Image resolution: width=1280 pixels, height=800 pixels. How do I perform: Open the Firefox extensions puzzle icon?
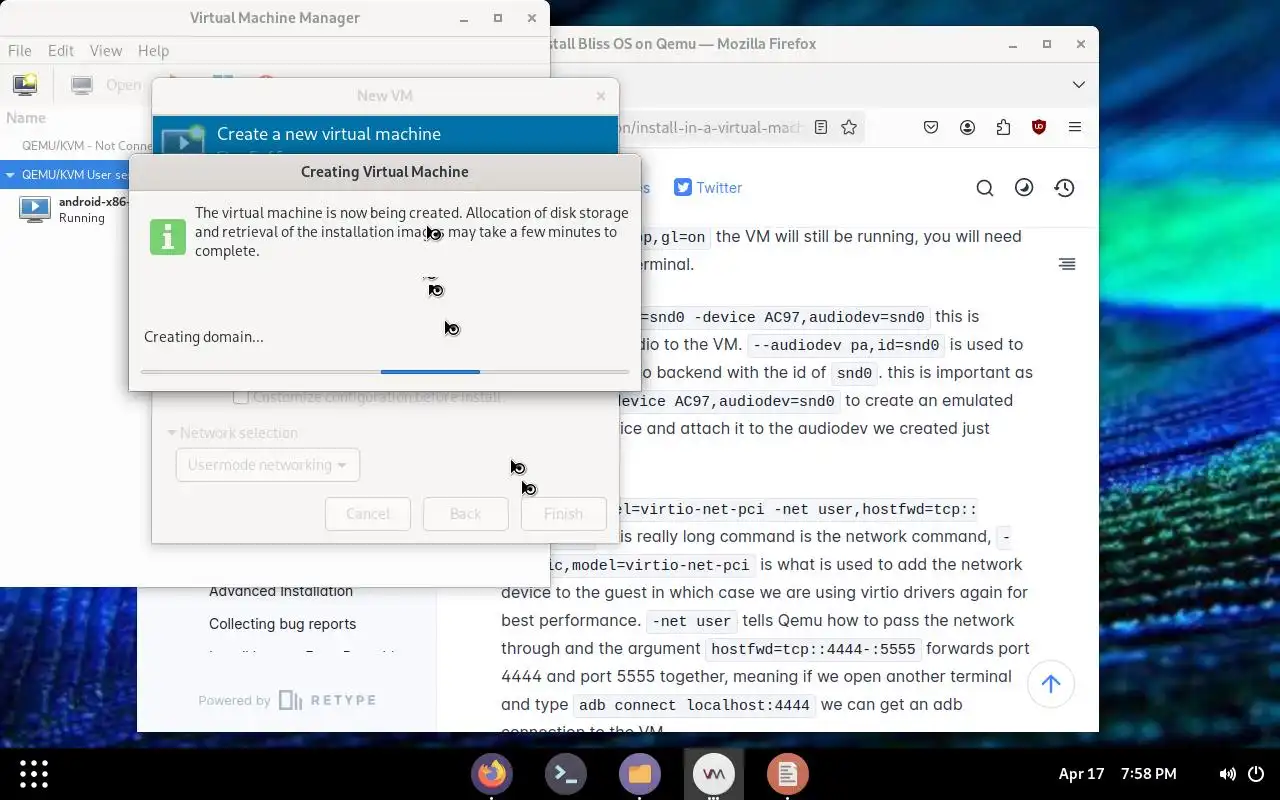pyautogui.click(x=1003, y=127)
